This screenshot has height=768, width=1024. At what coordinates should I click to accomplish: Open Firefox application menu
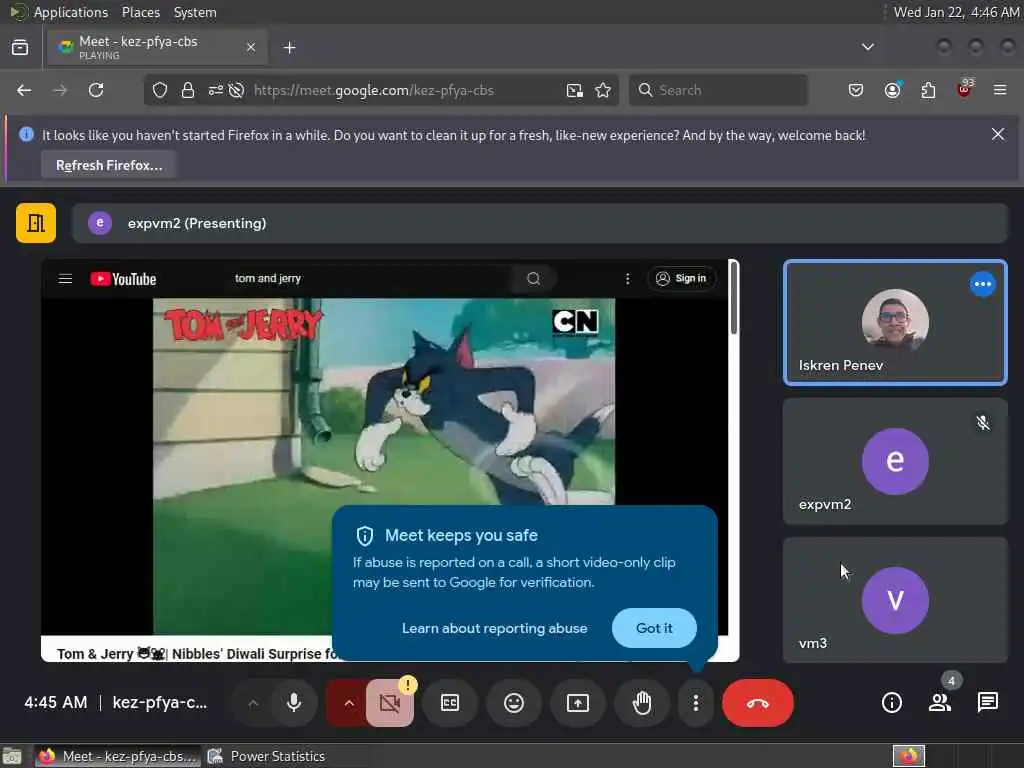[1000, 90]
